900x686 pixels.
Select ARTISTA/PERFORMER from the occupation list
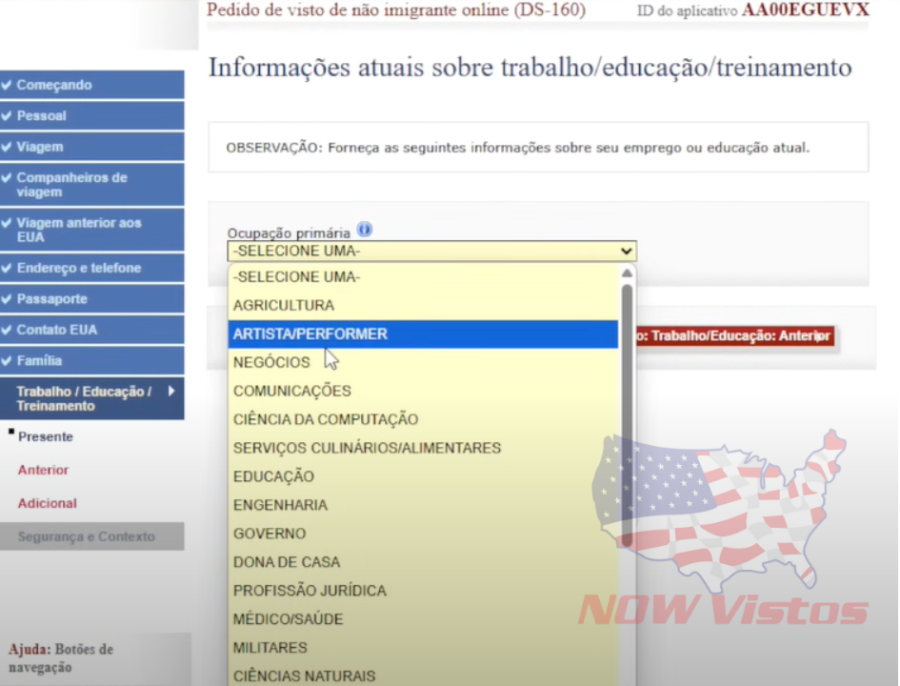point(311,333)
